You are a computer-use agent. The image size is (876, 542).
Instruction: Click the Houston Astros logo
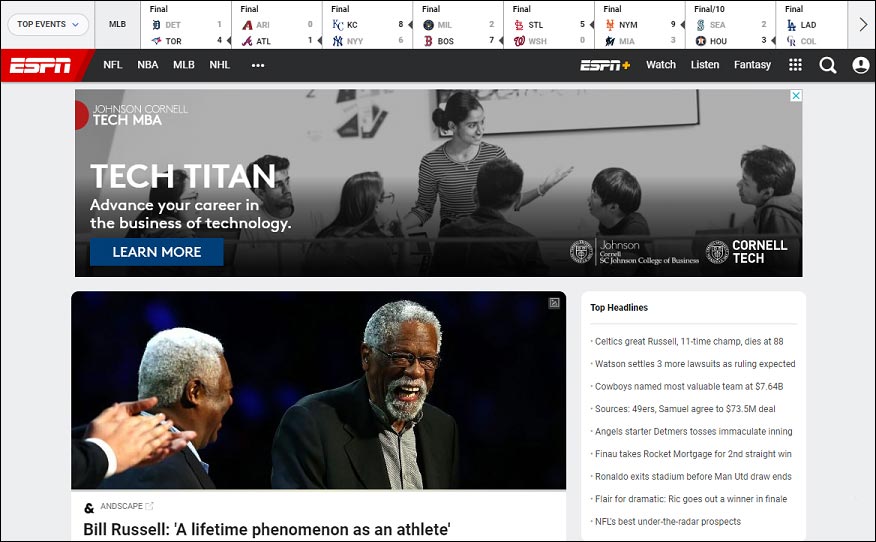tap(701, 41)
